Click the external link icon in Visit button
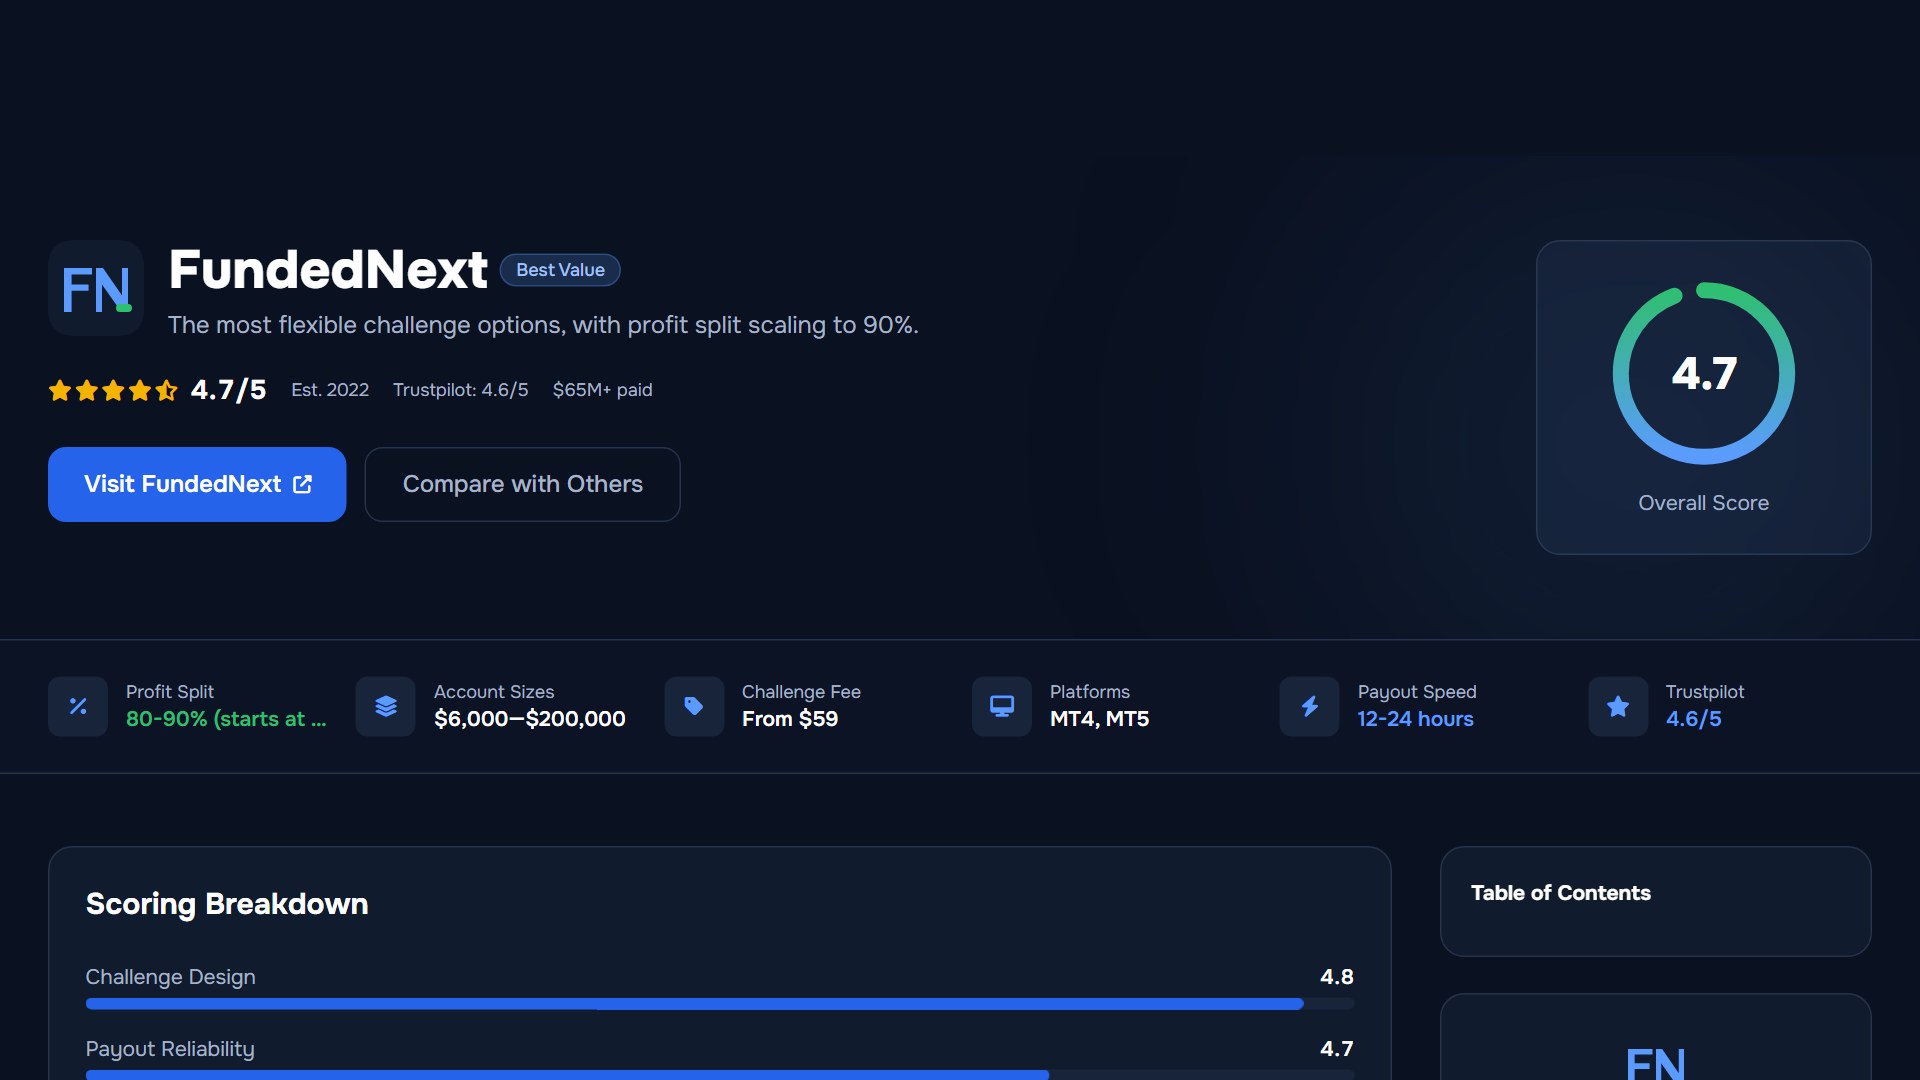This screenshot has width=1920, height=1080. click(303, 484)
